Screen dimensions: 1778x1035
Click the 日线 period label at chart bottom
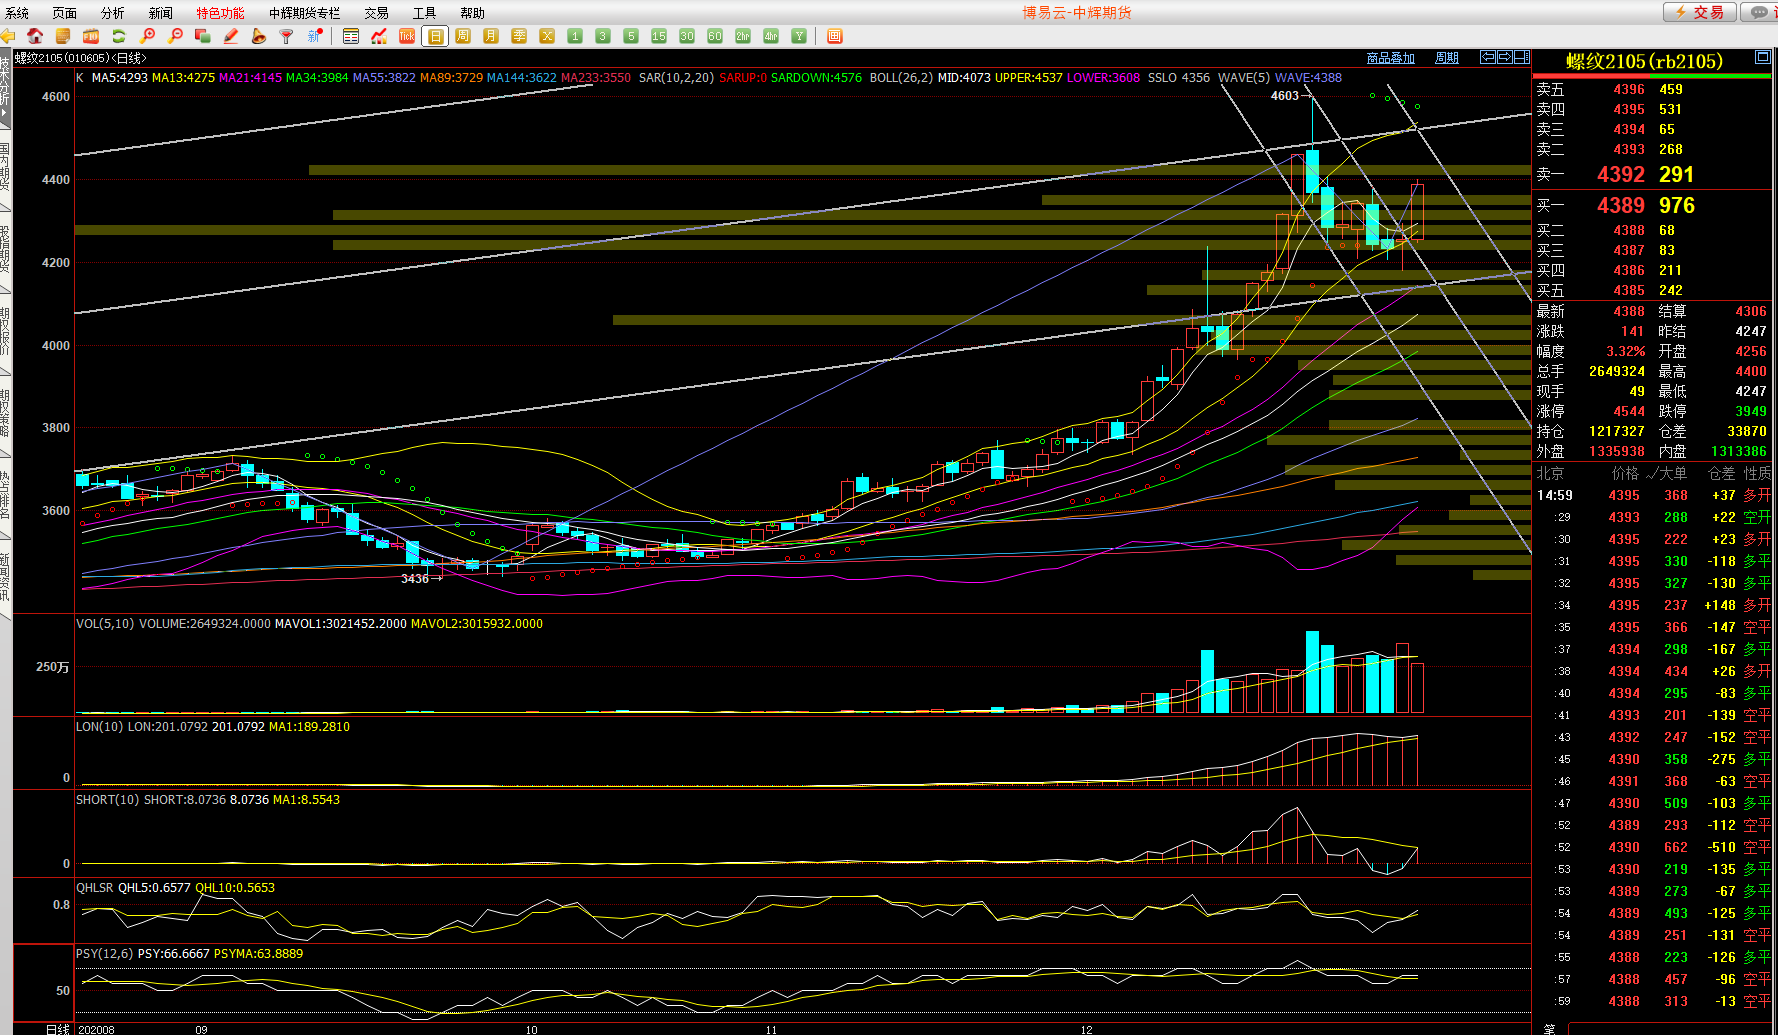click(58, 1029)
